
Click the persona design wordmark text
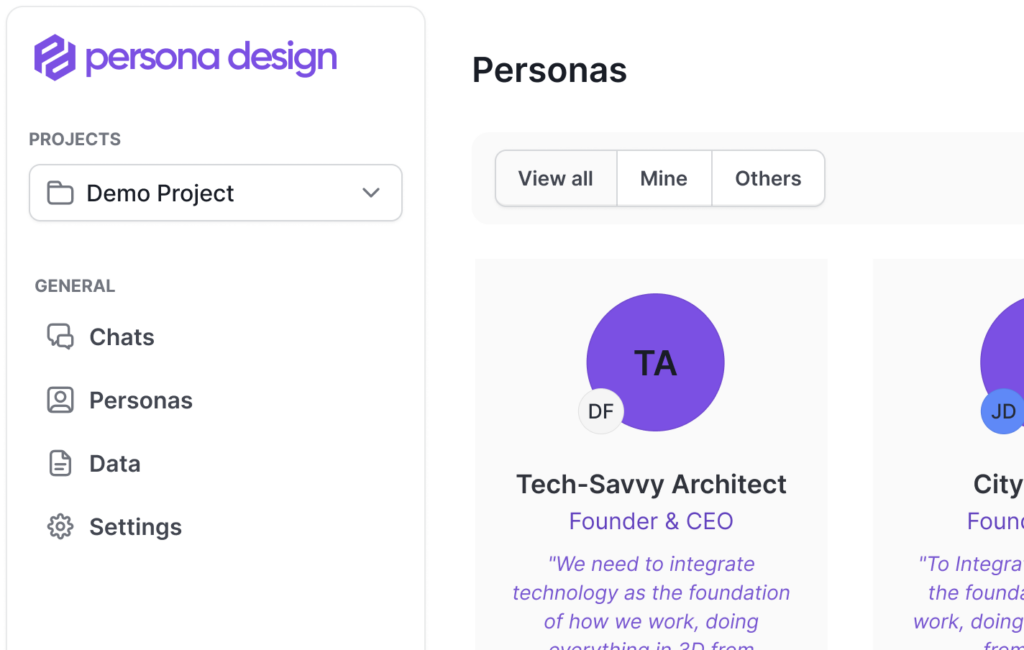[x=211, y=58]
